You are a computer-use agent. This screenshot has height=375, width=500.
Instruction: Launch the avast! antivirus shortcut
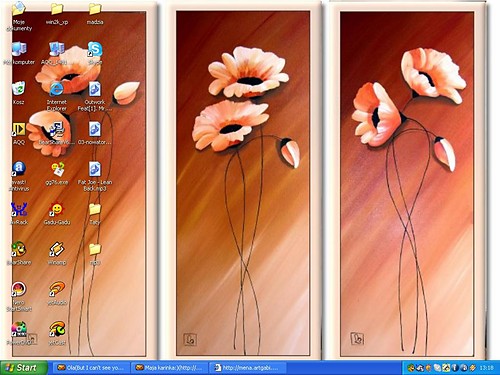(19, 169)
